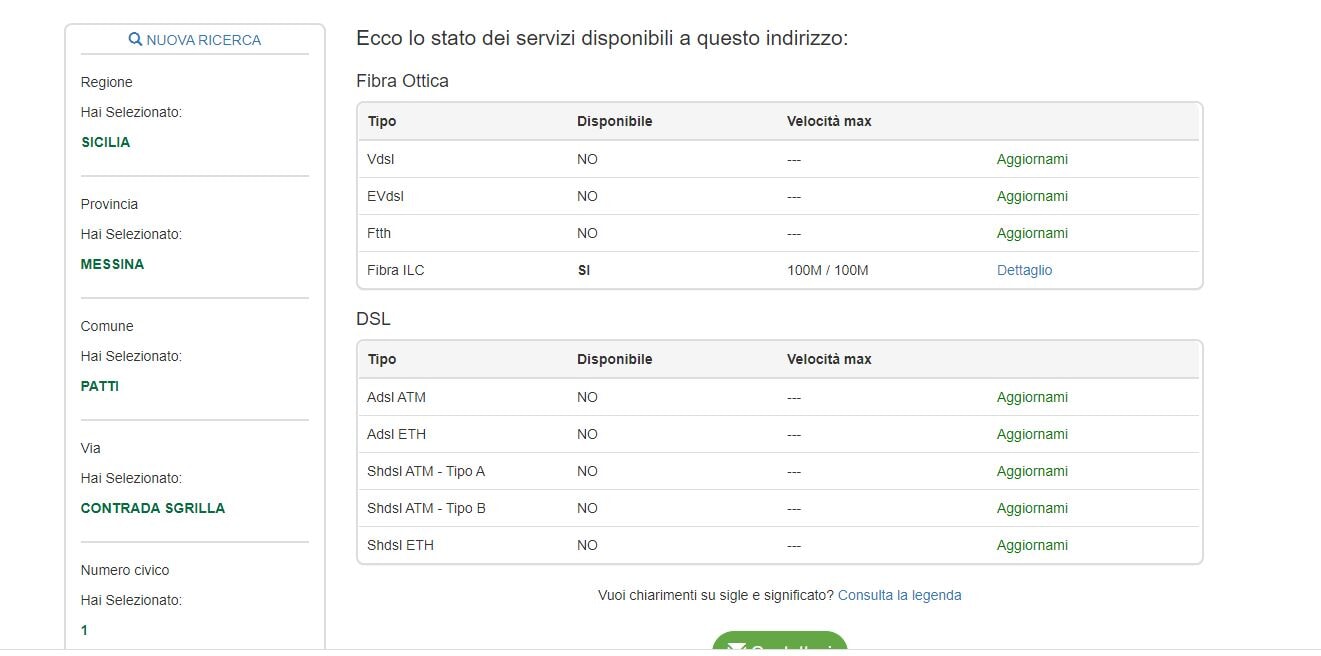Select the CONTRADA SGRILLA street value

pyautogui.click(x=153, y=508)
